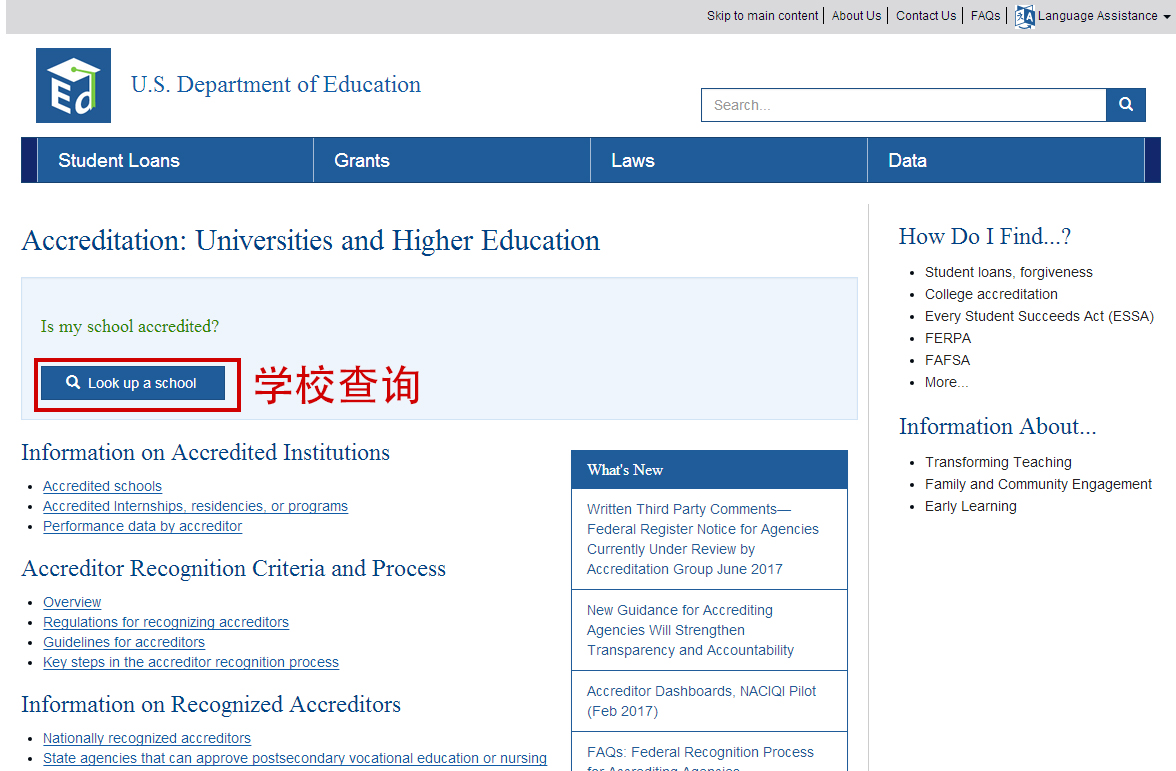Image resolution: width=1176 pixels, height=771 pixels.
Task: Click the Look up a school button
Action: tap(133, 383)
